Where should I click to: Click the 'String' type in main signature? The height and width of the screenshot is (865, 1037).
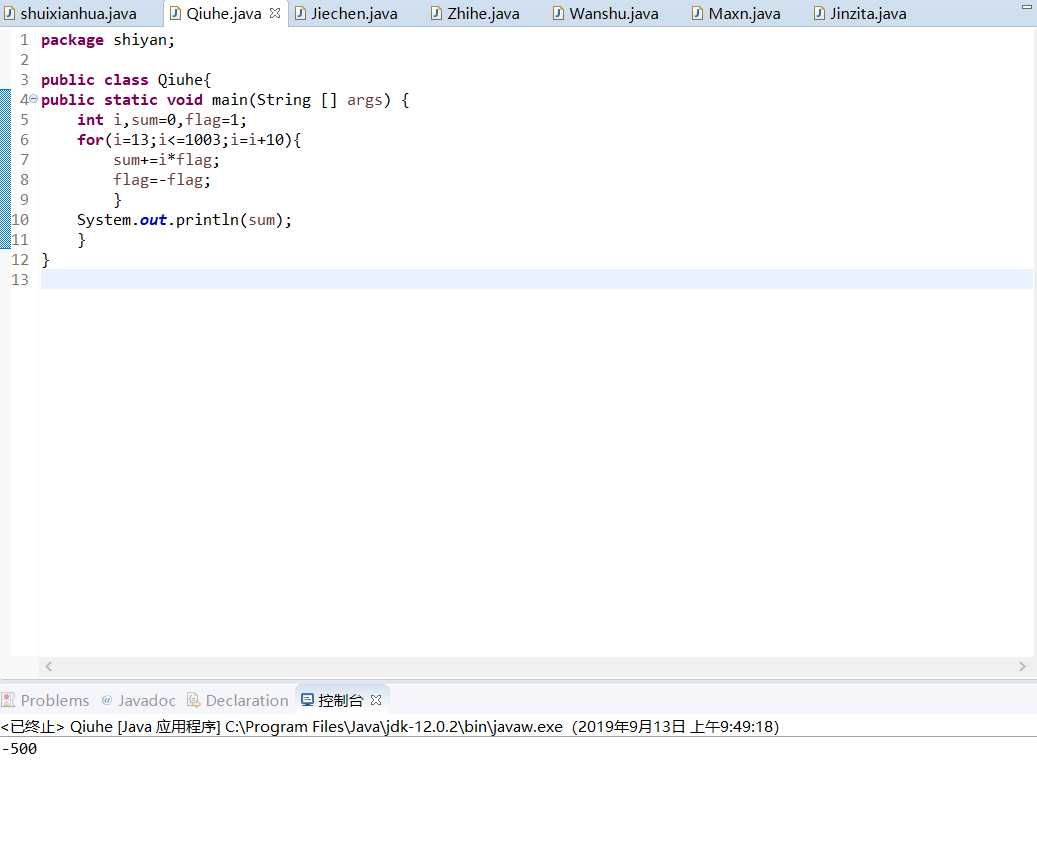(x=284, y=100)
